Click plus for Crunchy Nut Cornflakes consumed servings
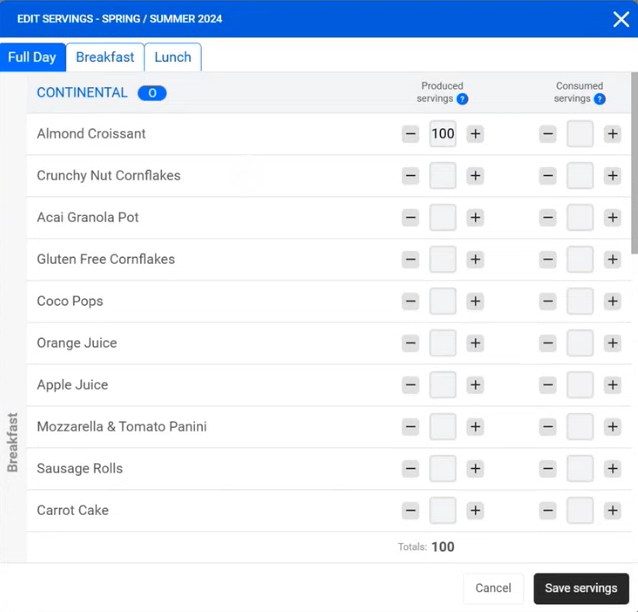 tap(612, 176)
